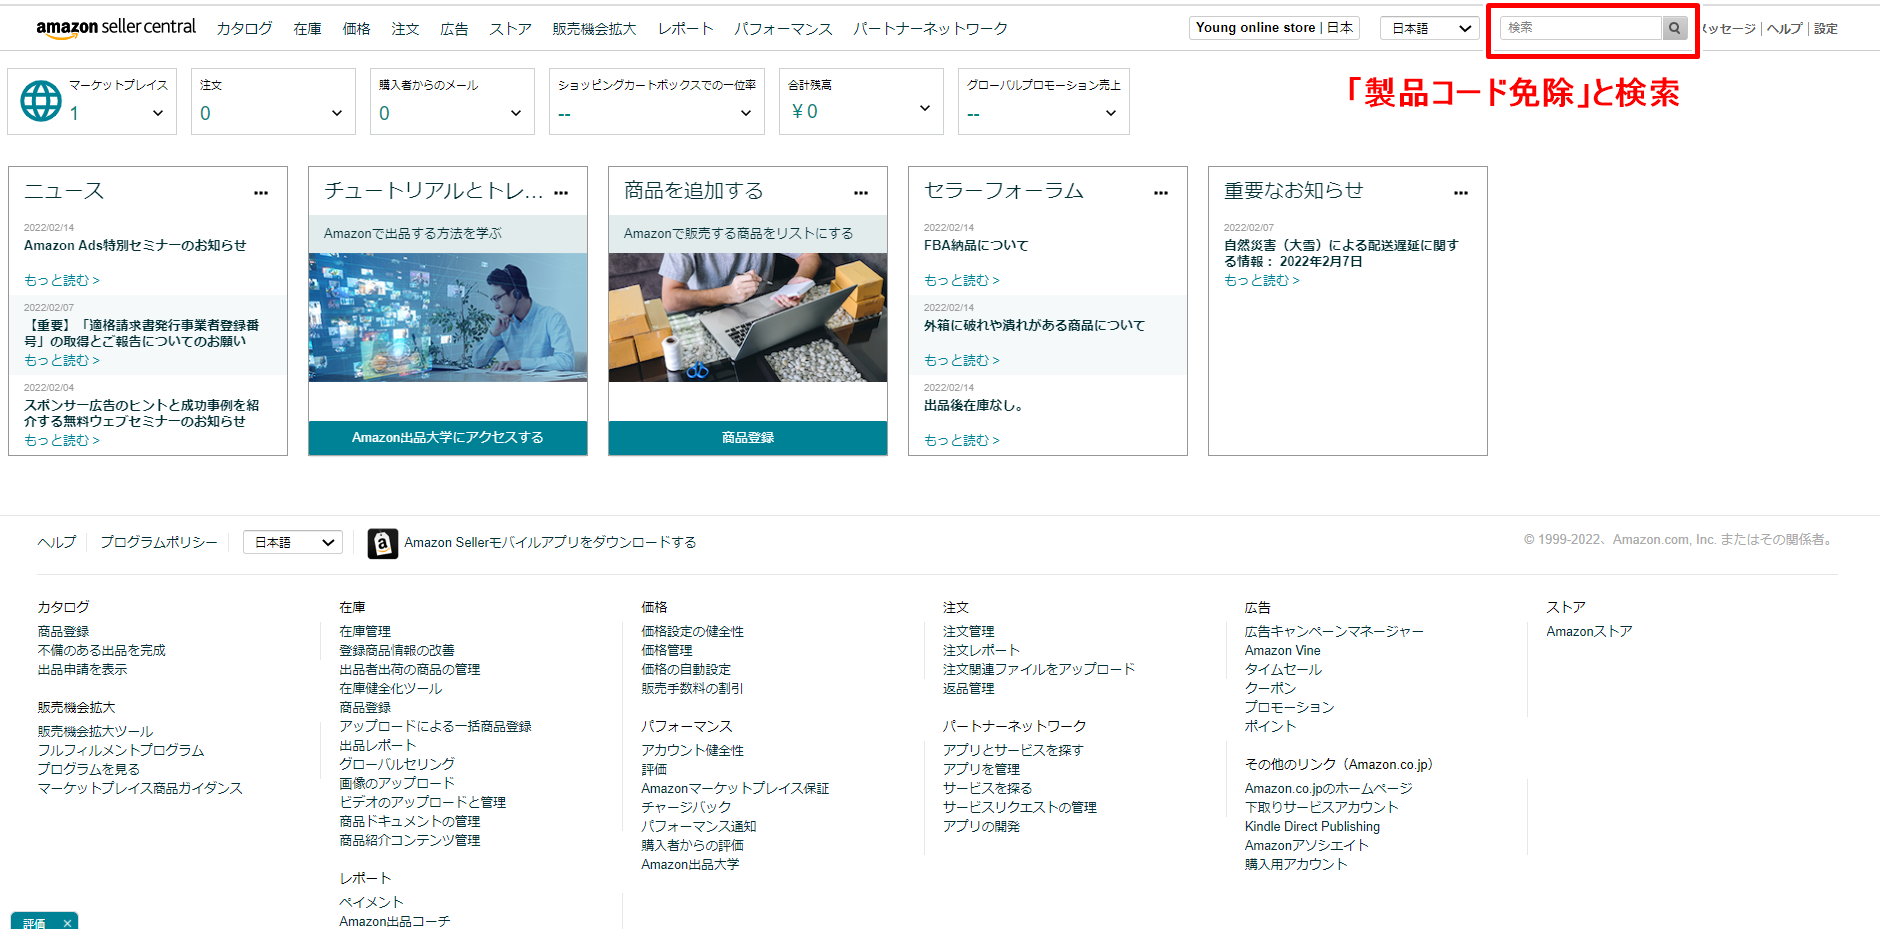Open ヘルプ in the top header
Image resolution: width=1880 pixels, height=929 pixels.
click(x=1784, y=29)
